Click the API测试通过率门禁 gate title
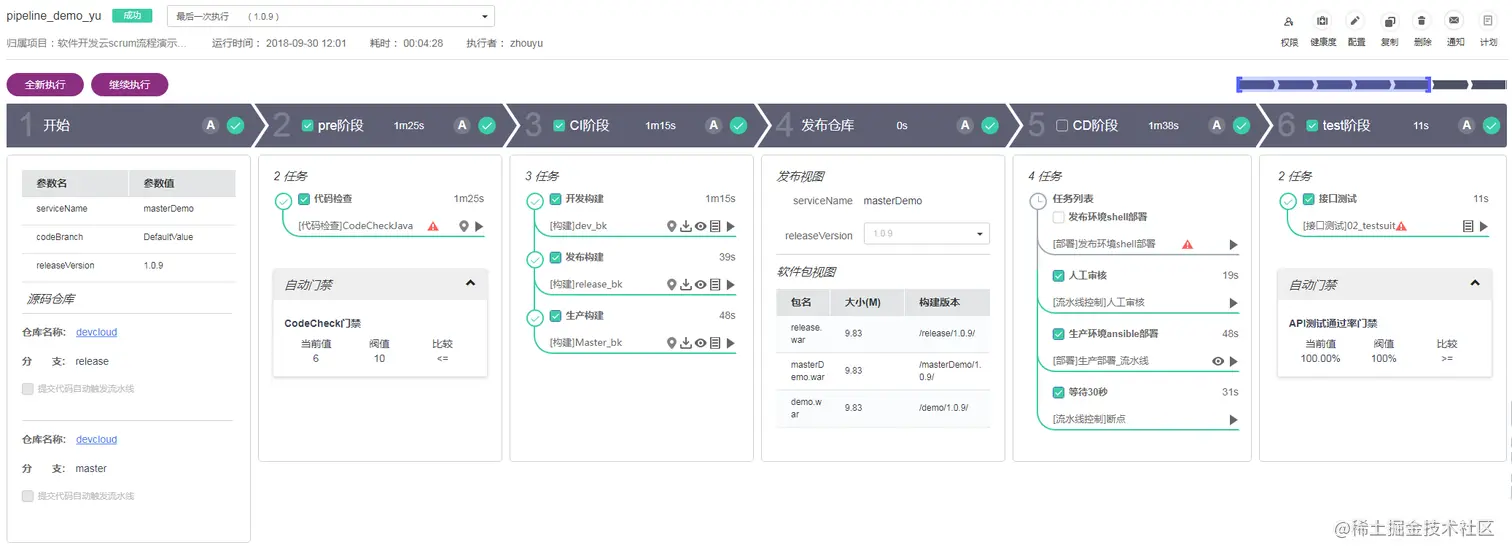This screenshot has height=556, width=1512. pos(1333,324)
